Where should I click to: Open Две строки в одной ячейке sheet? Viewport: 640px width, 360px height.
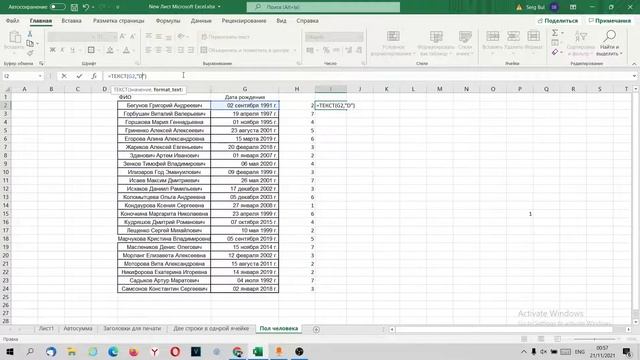(211, 329)
